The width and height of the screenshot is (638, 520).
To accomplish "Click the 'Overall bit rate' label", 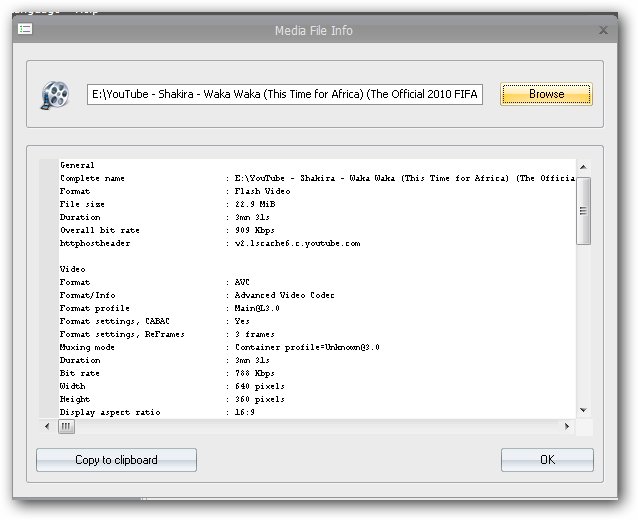I will click(x=100, y=230).
